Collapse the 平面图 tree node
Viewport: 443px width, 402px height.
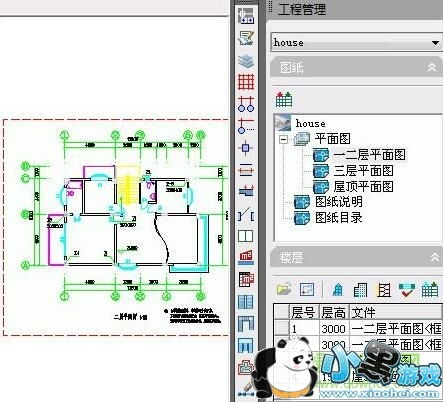283,138
